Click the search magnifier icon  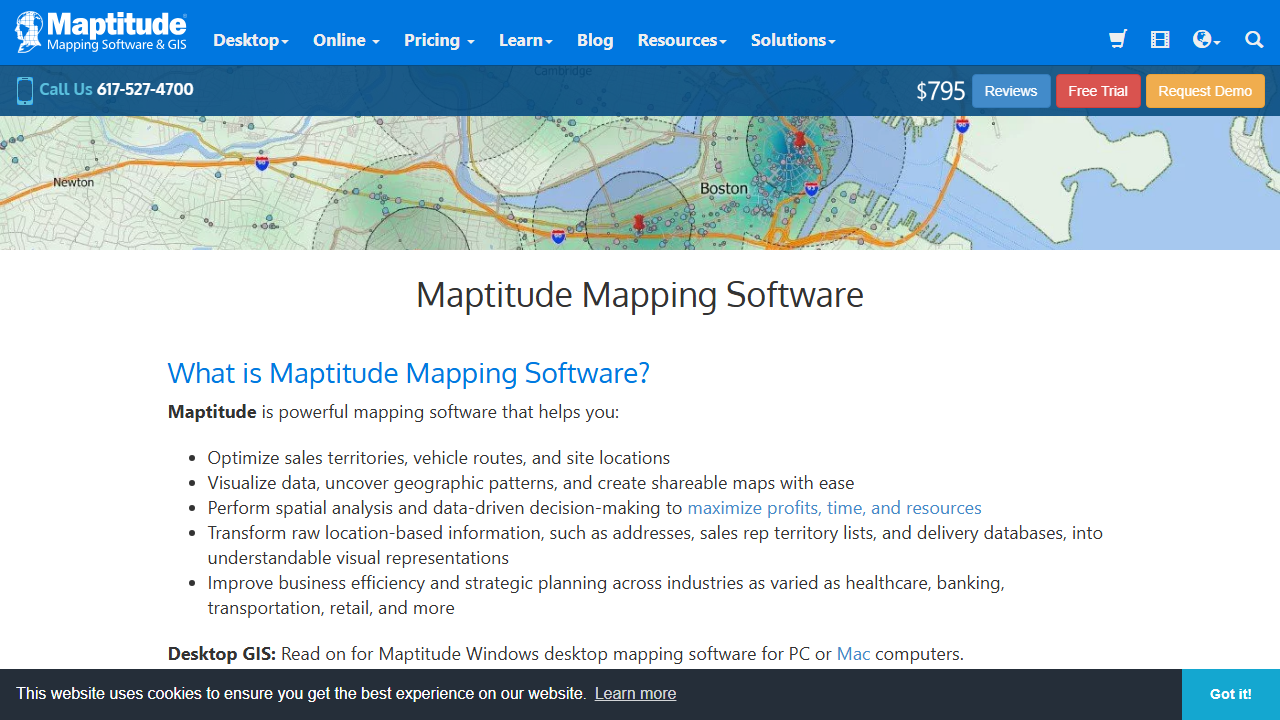tap(1254, 40)
